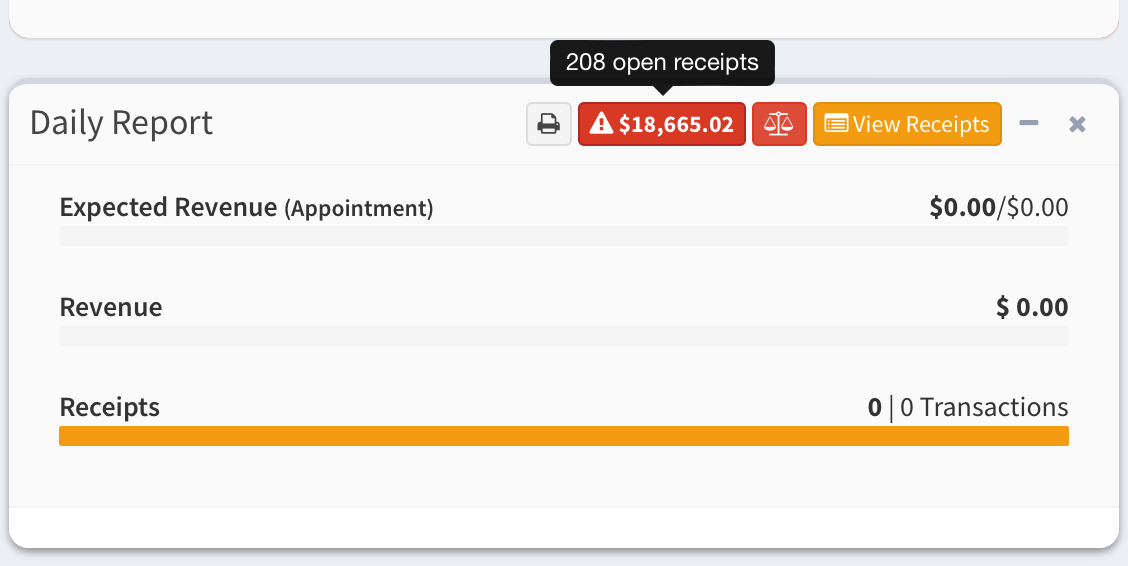Click the receipt list icon in View Receipts
The width and height of the screenshot is (1128, 566).
click(x=836, y=124)
